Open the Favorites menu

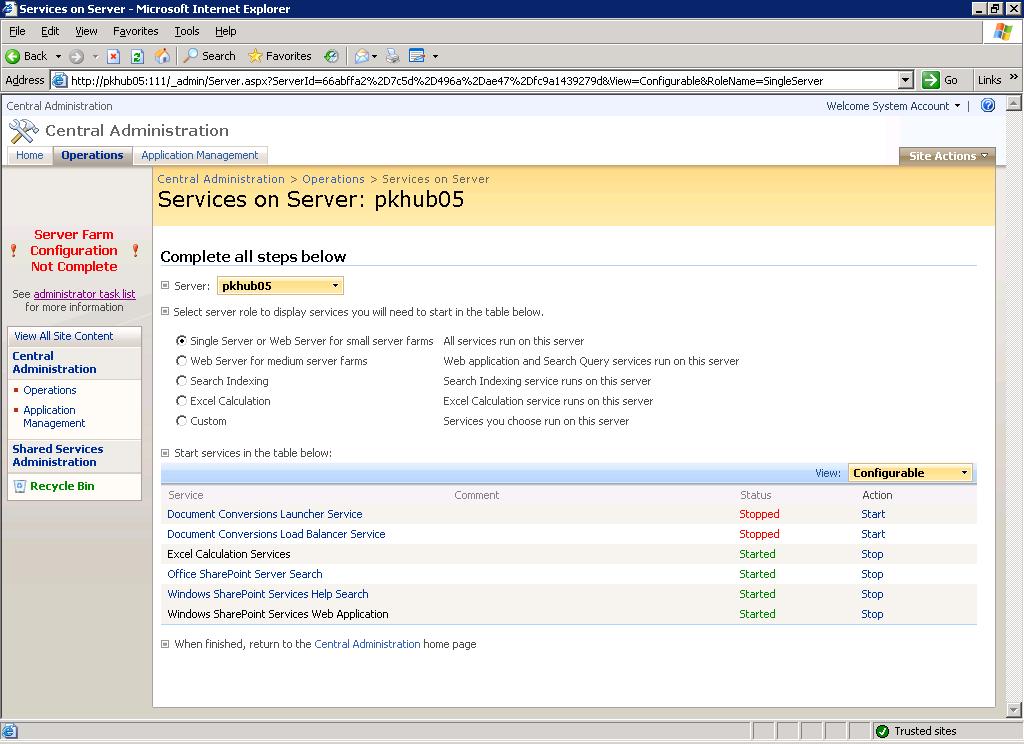135,31
